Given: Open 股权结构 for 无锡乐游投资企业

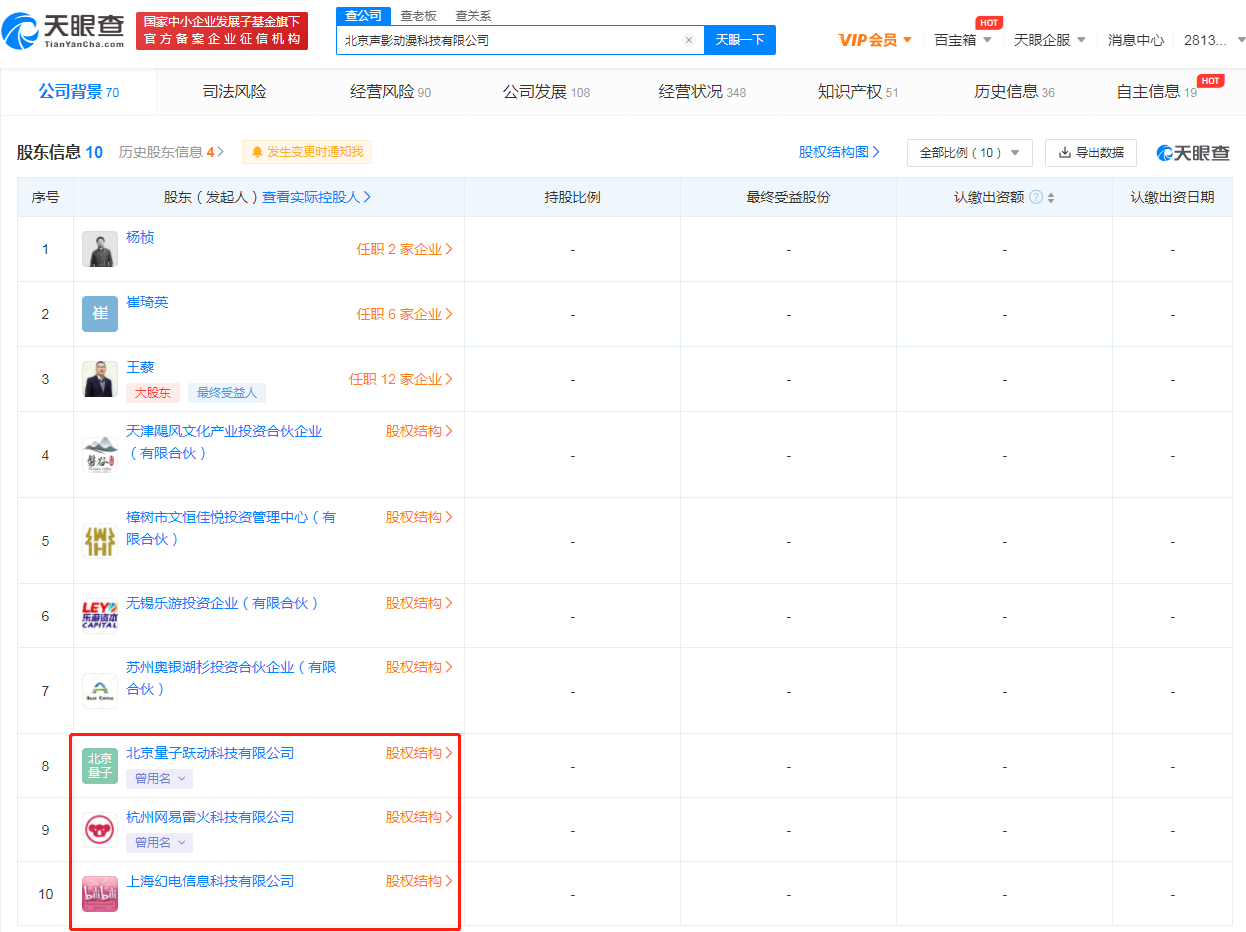Looking at the screenshot, I should (420, 603).
